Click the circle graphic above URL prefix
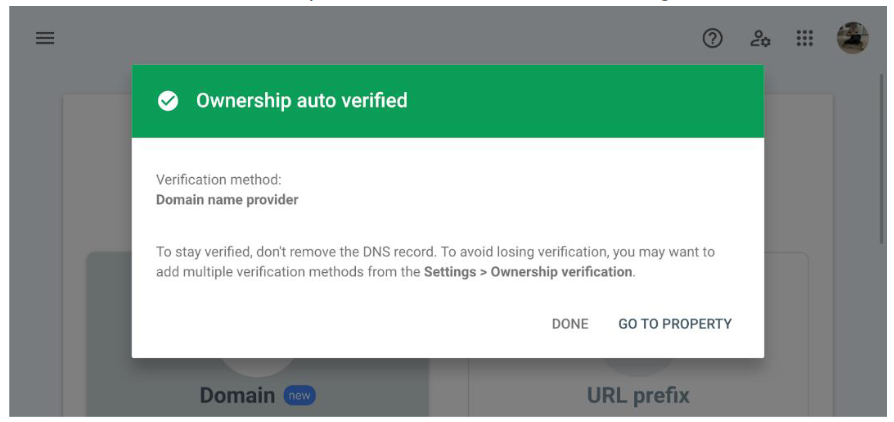This screenshot has height=422, width=894. 639,366
